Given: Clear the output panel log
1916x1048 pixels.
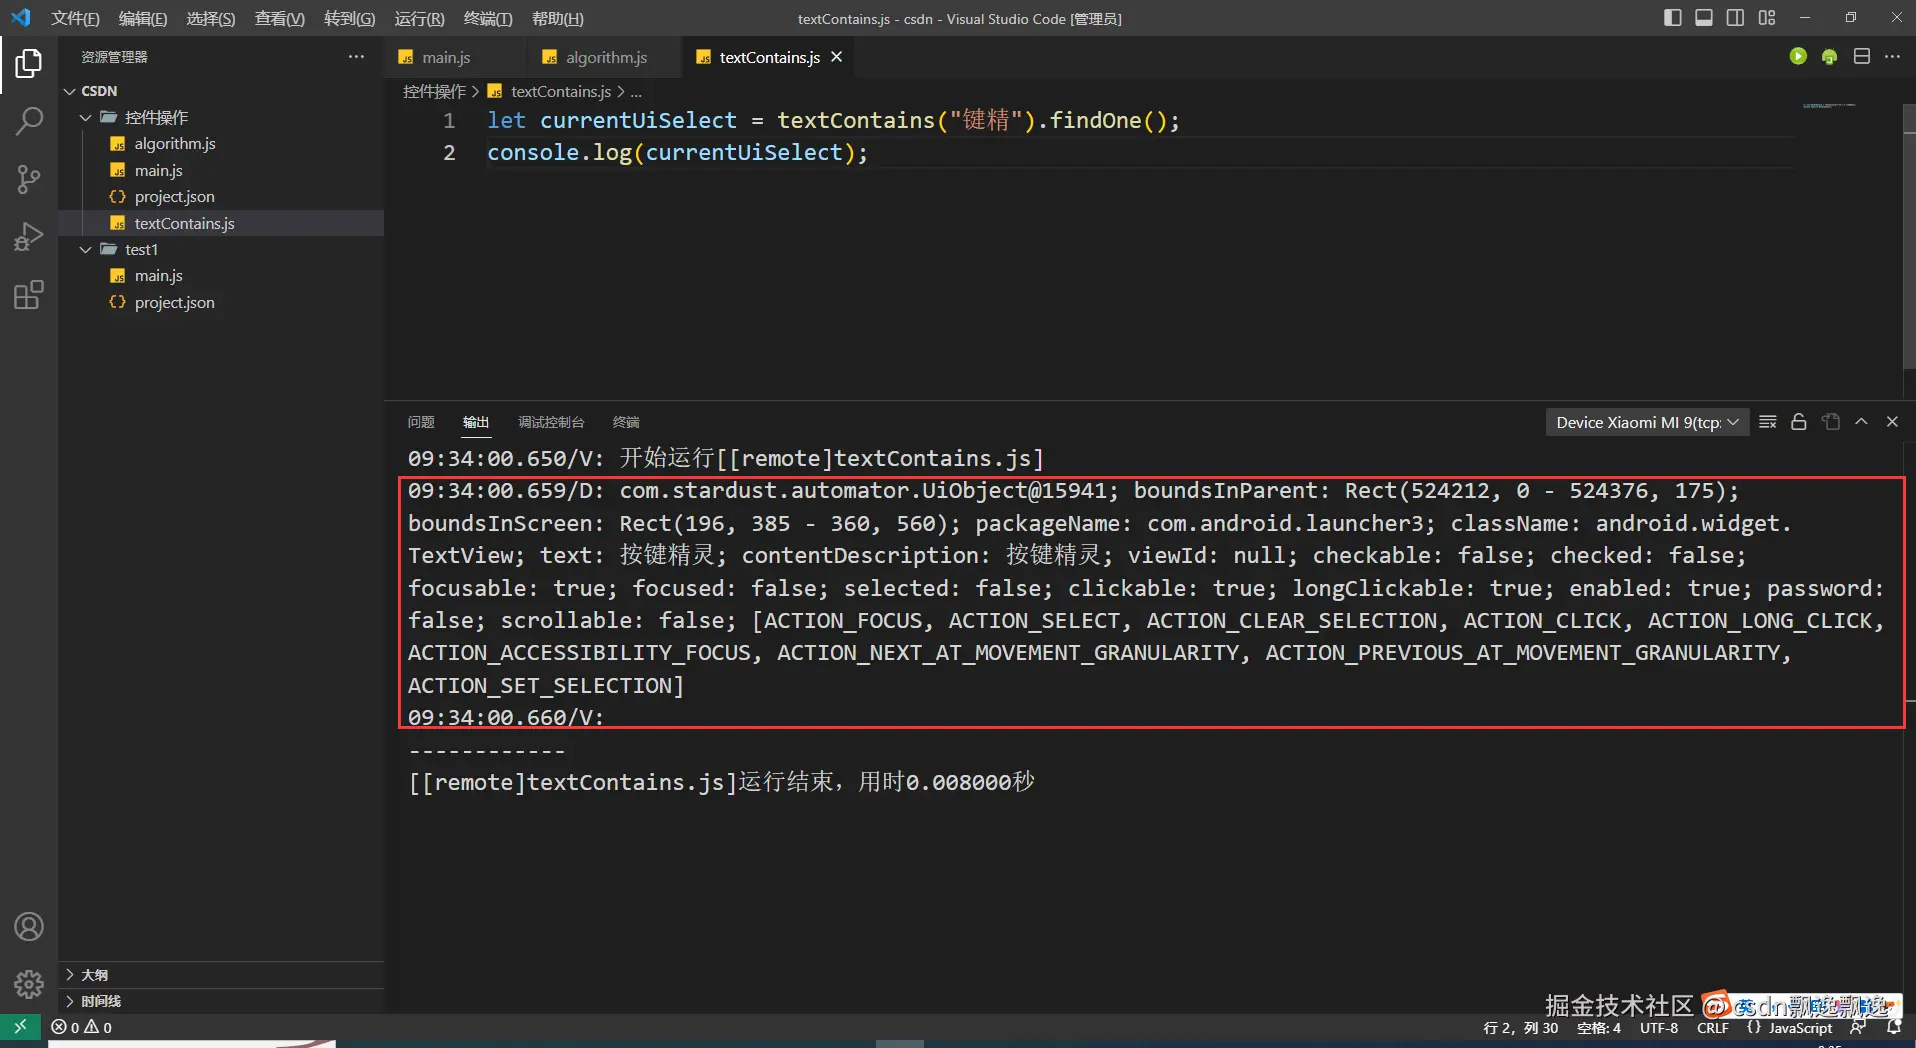Looking at the screenshot, I should click(1767, 422).
